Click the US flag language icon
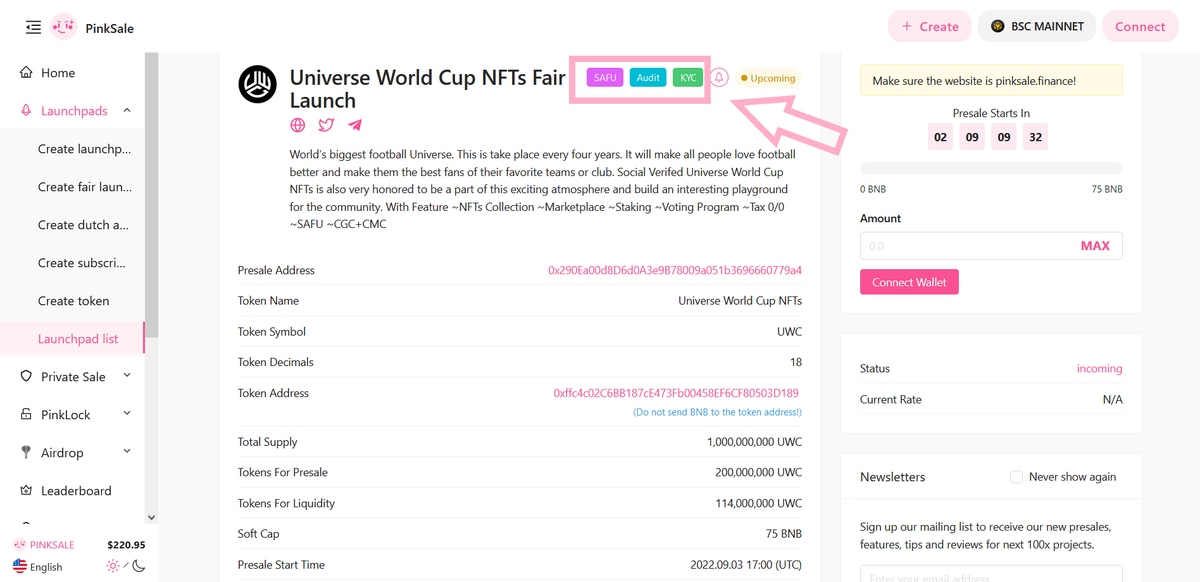 (20, 567)
